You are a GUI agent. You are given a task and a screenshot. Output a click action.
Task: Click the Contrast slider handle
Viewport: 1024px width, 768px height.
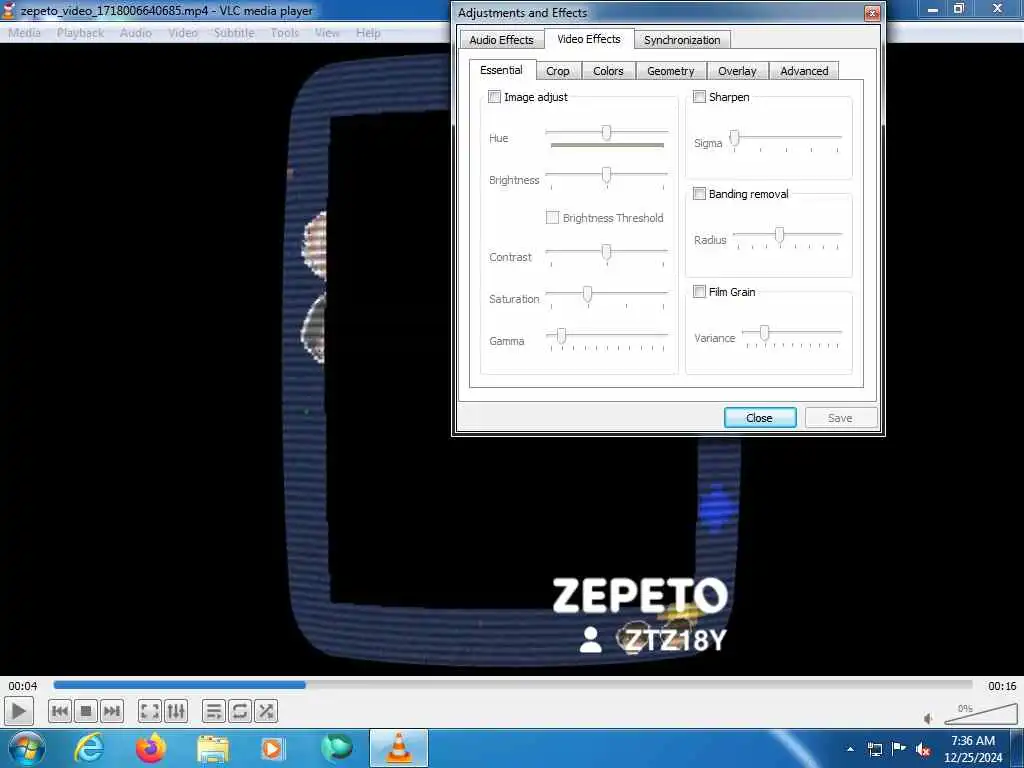[607, 251]
